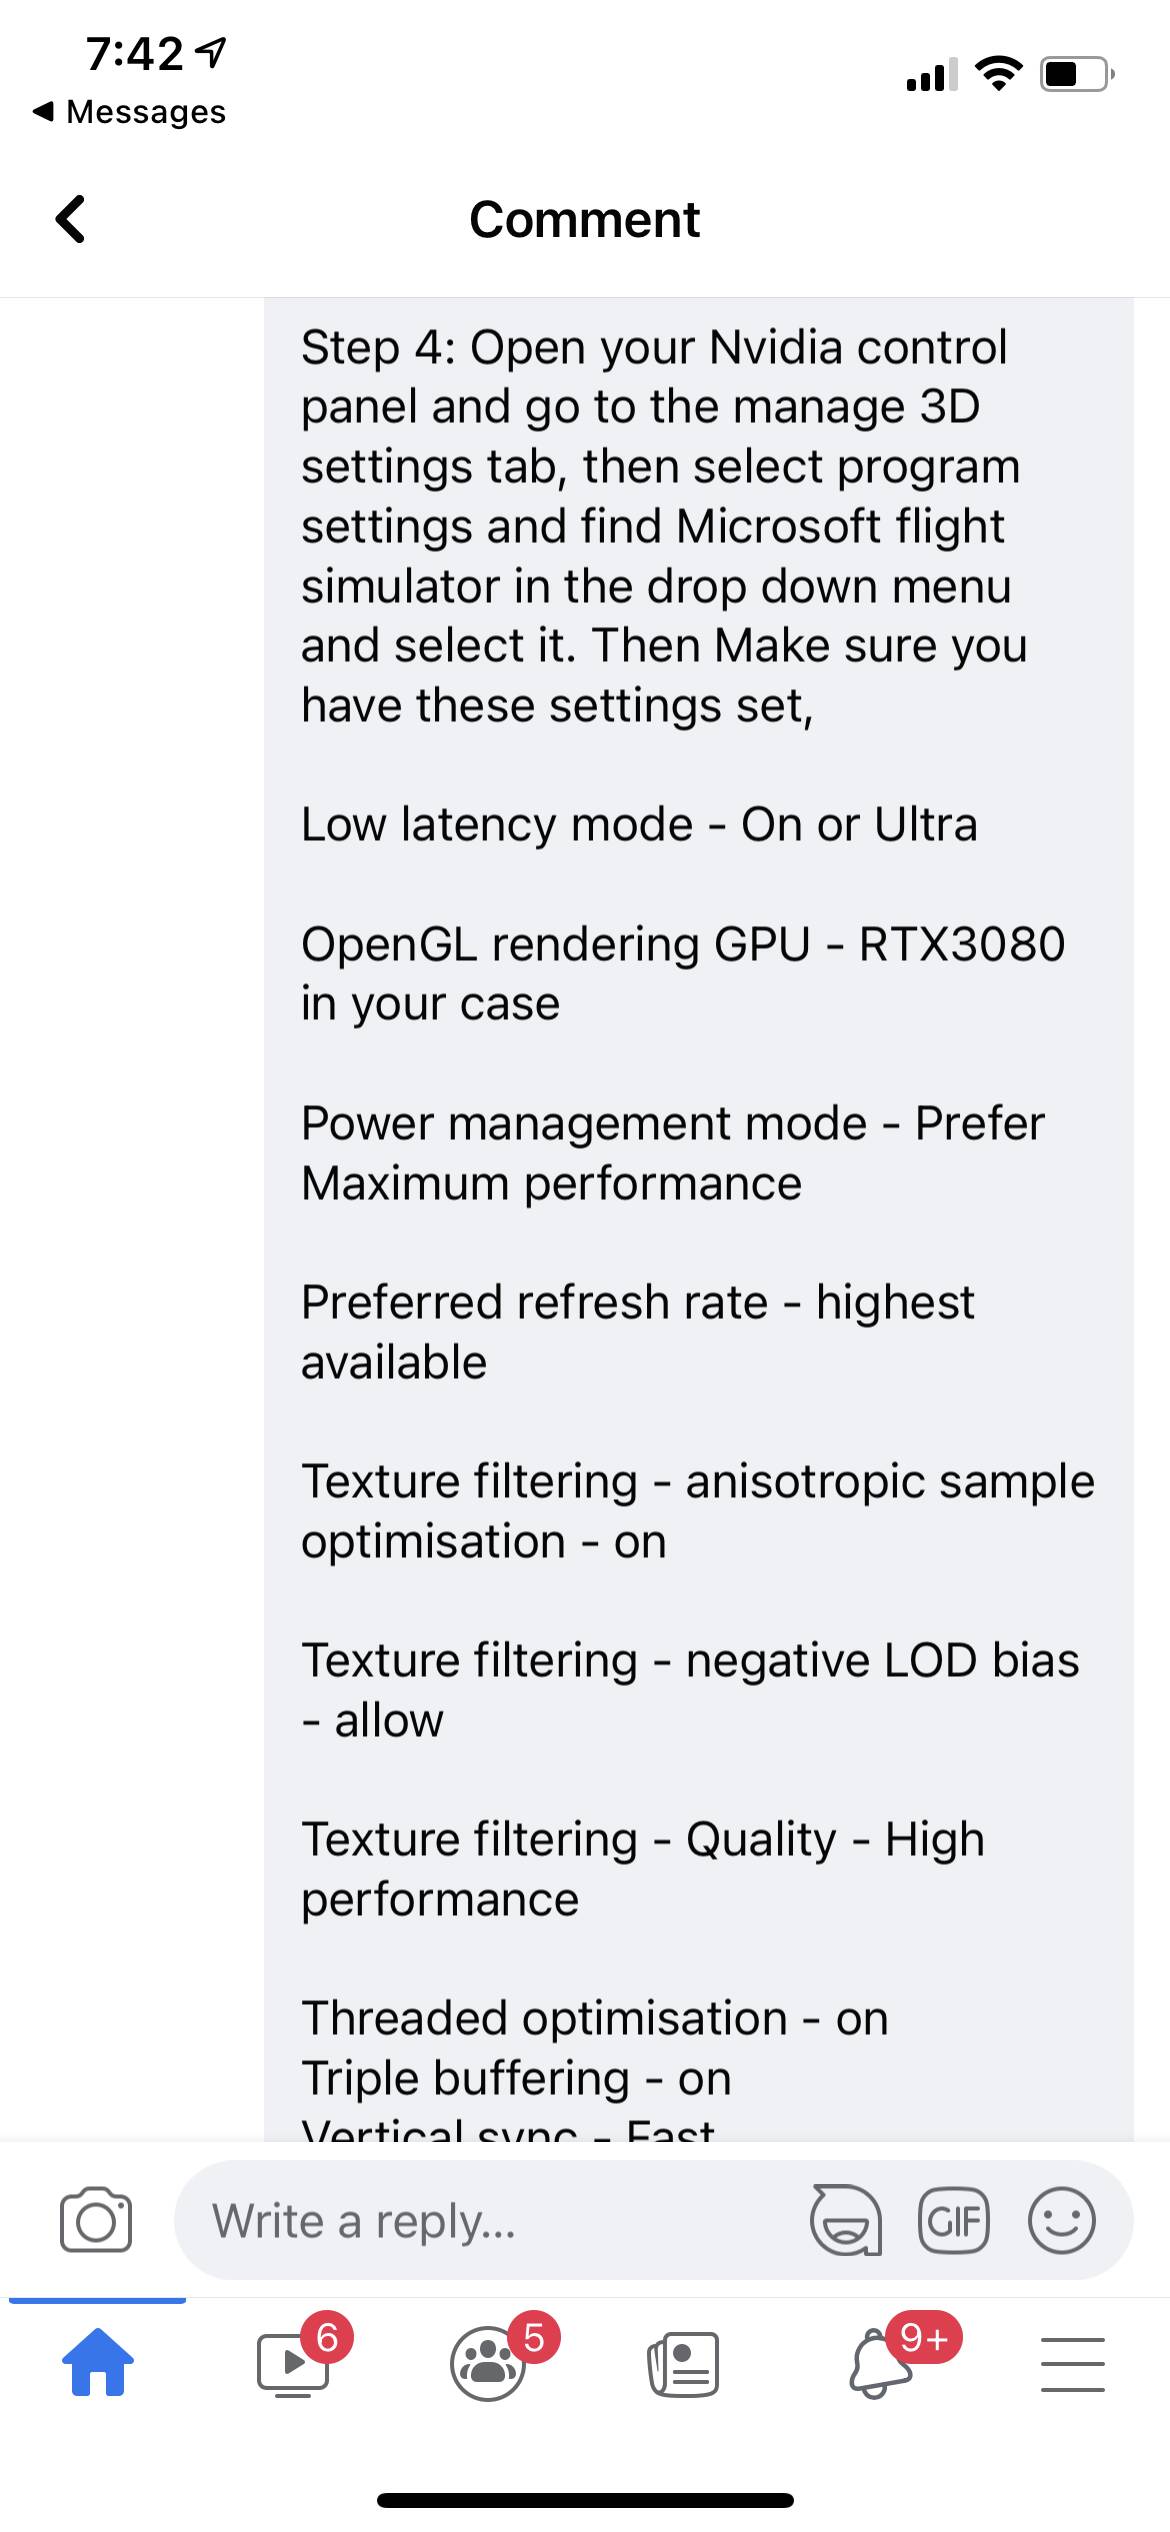
Task: Tap the Comment header title
Action: 585,220
